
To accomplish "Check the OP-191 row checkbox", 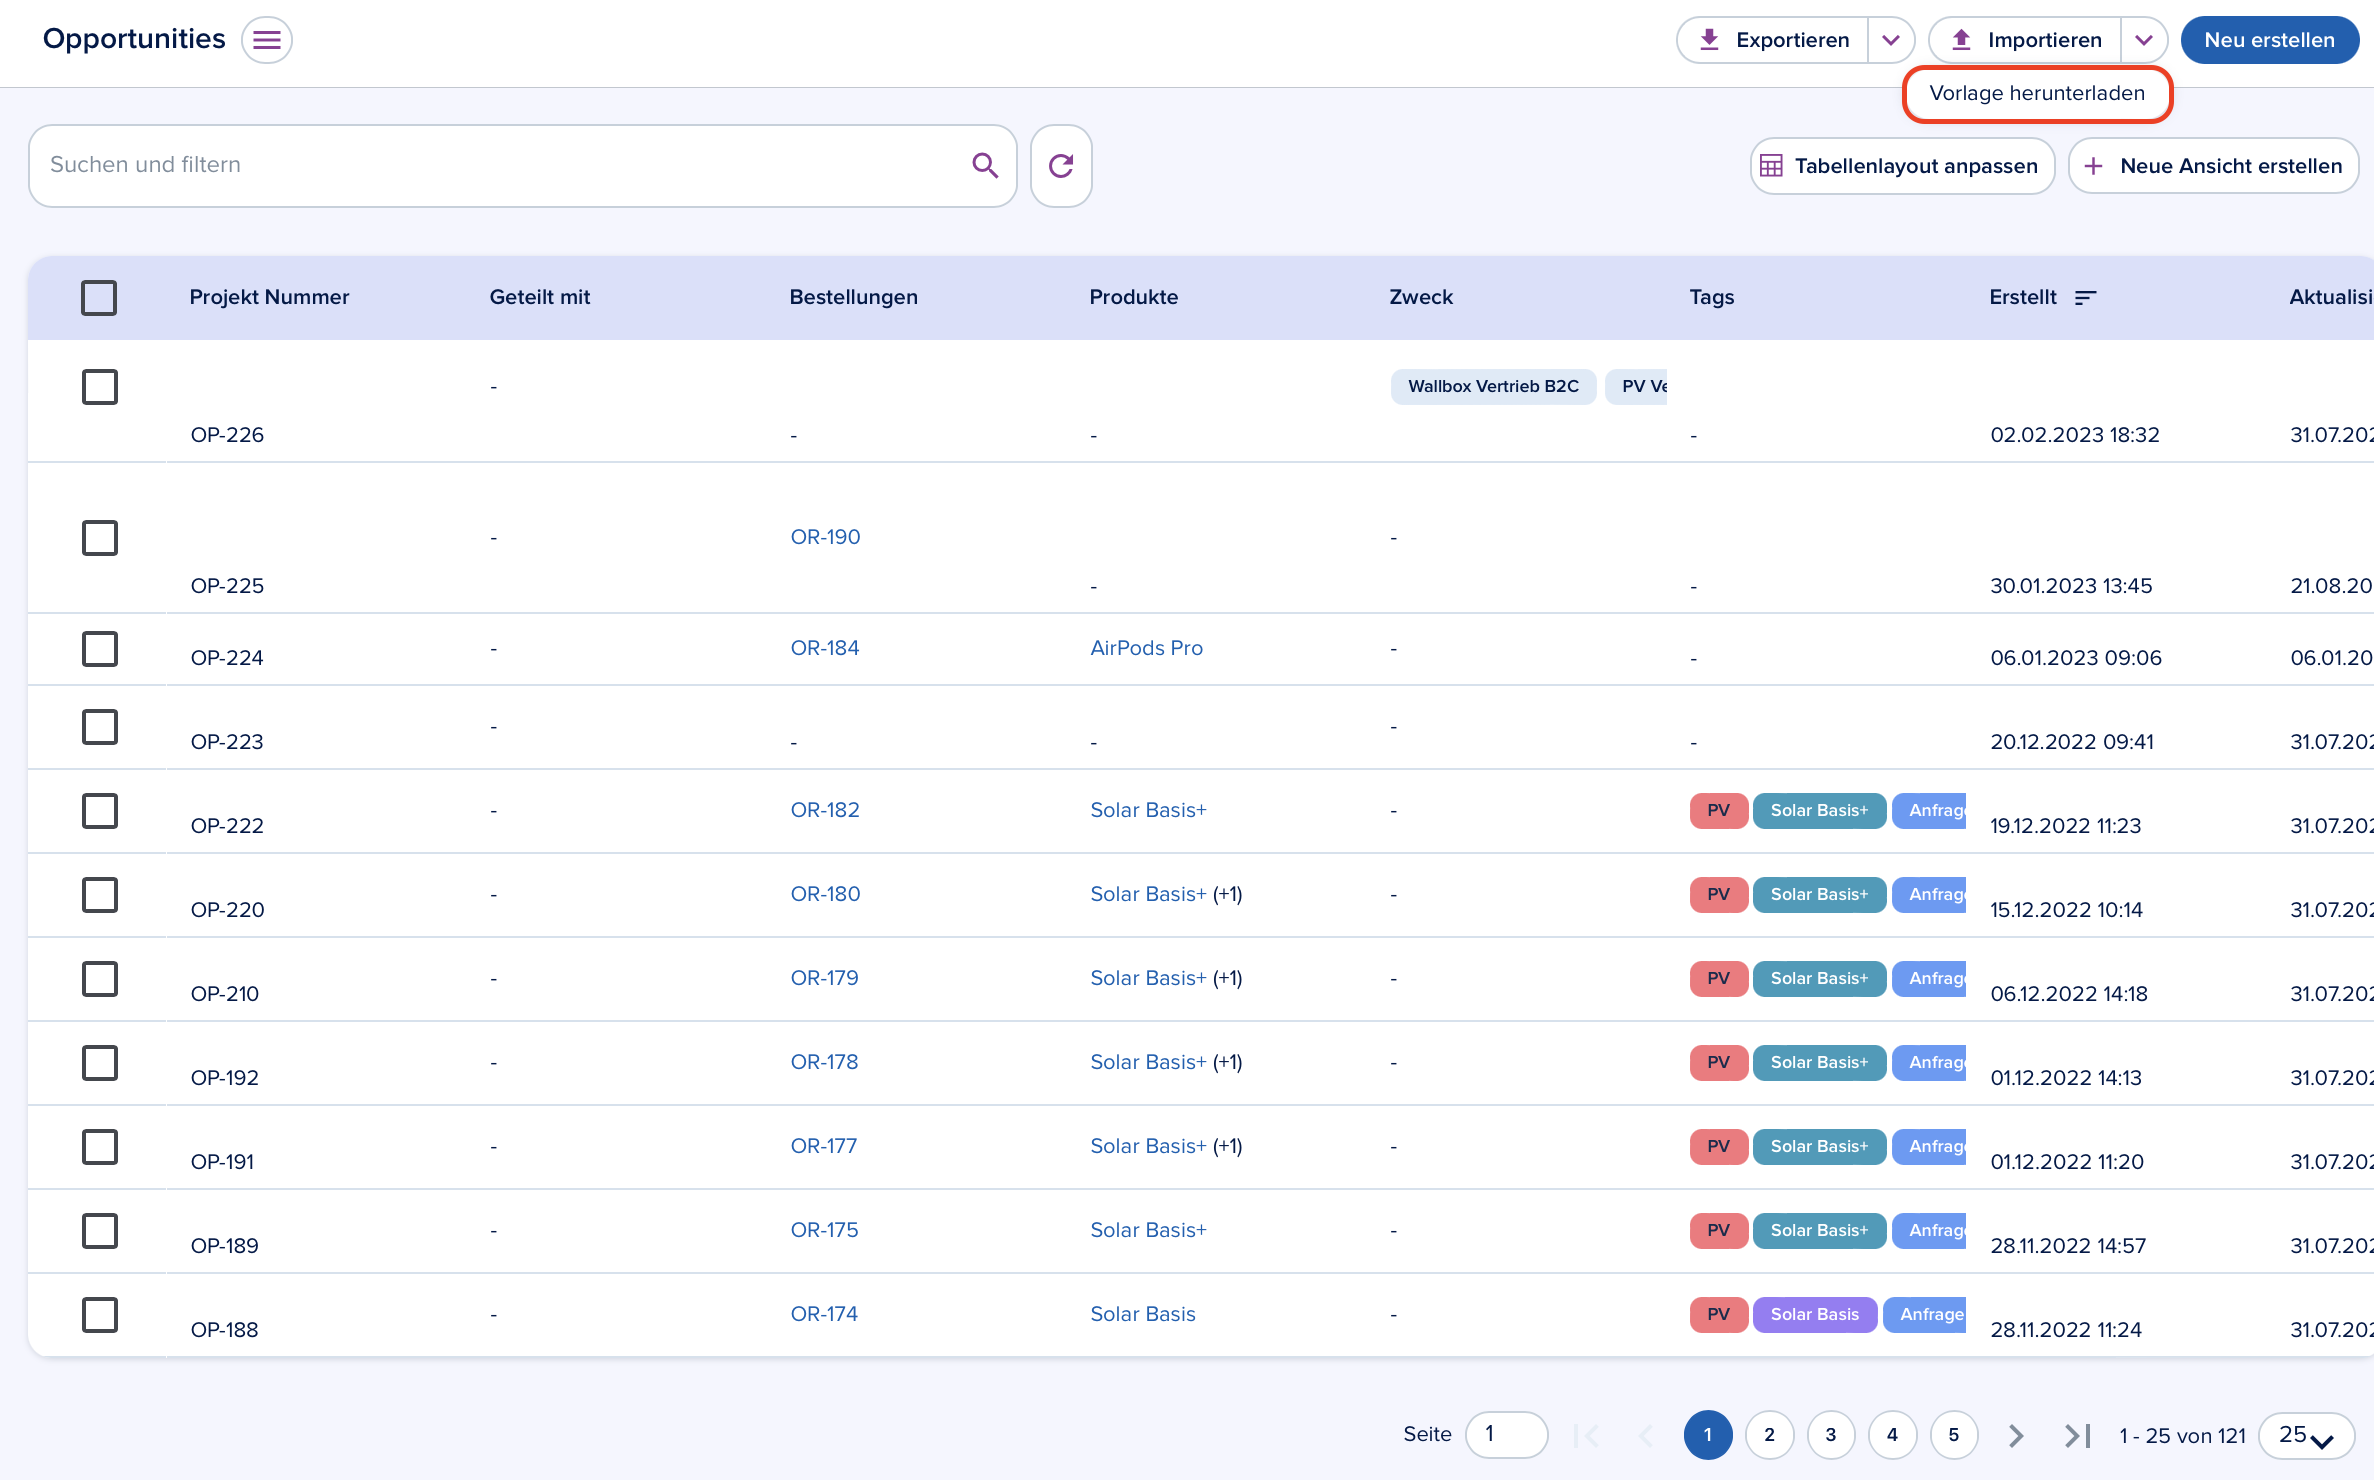I will [x=99, y=1146].
